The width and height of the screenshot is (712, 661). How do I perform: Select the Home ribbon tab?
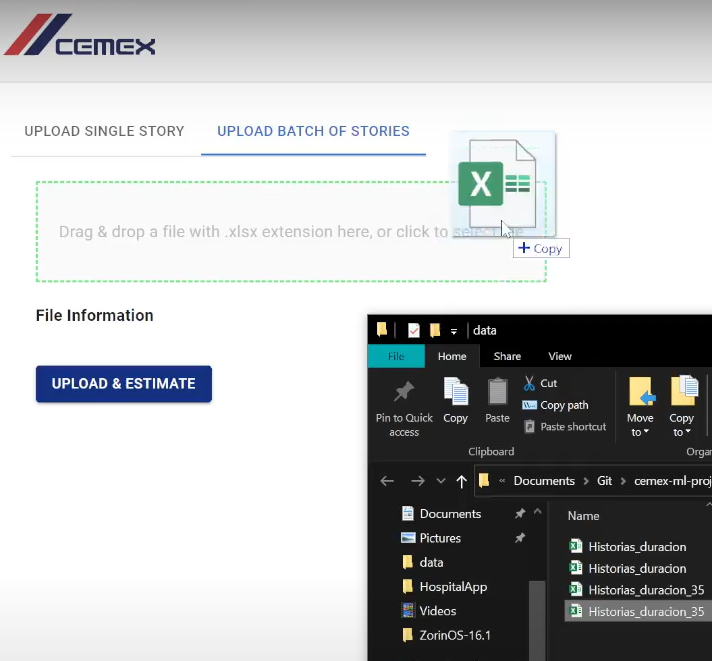pyautogui.click(x=452, y=356)
